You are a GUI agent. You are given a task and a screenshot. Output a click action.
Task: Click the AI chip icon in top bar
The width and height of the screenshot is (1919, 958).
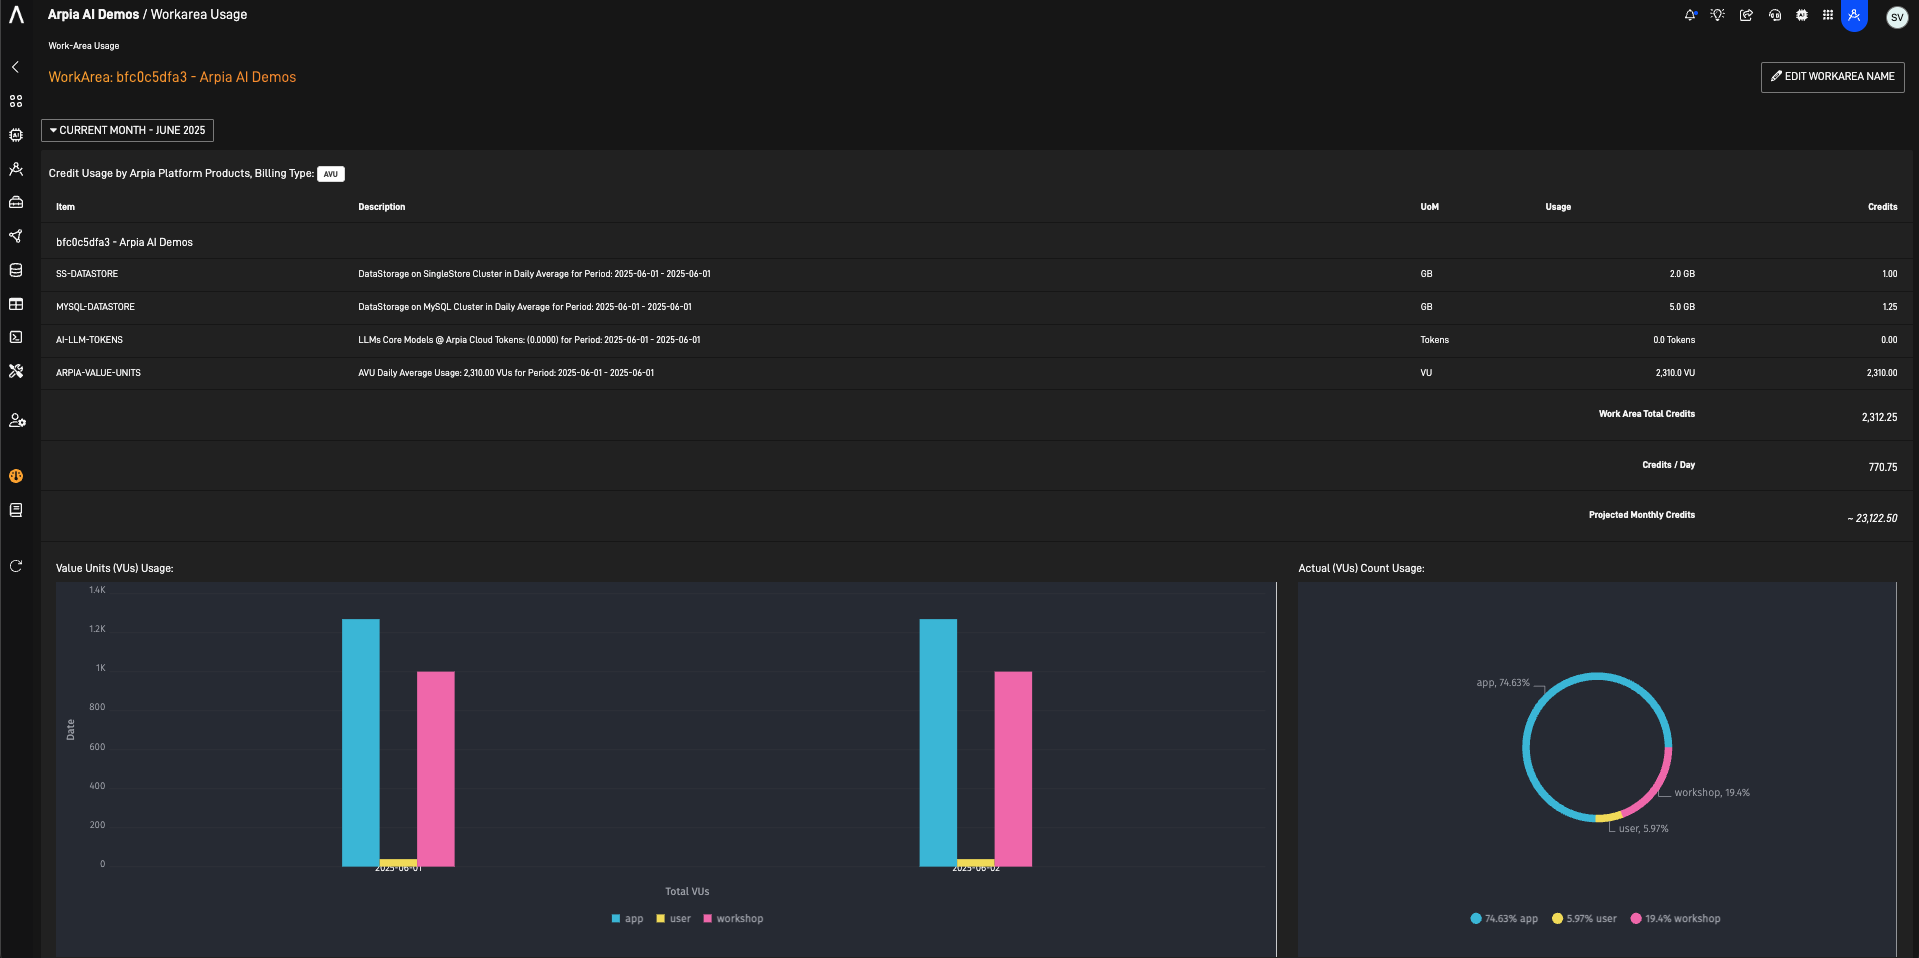point(1802,15)
